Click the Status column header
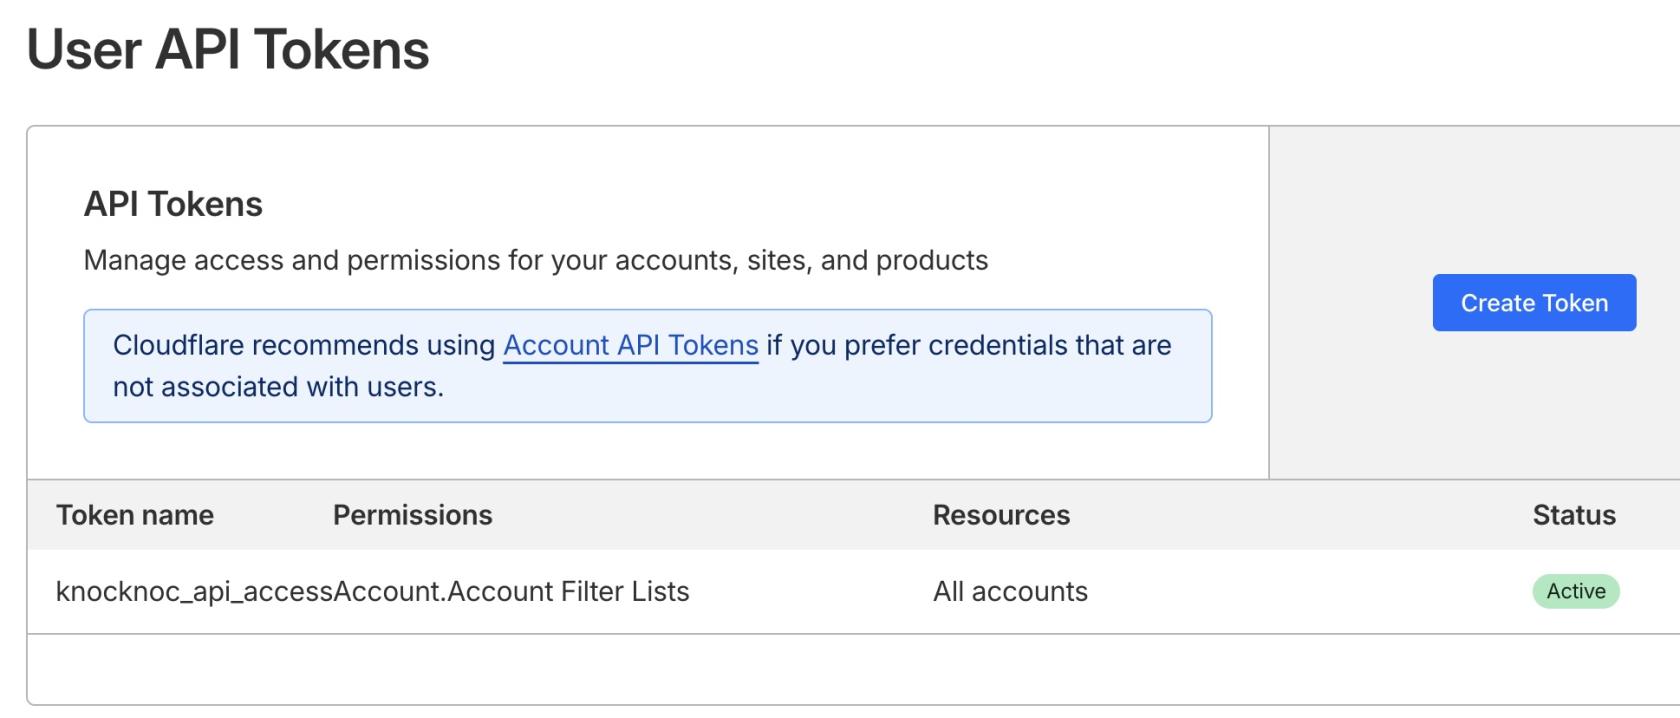This screenshot has height=718, width=1680. [1573, 515]
